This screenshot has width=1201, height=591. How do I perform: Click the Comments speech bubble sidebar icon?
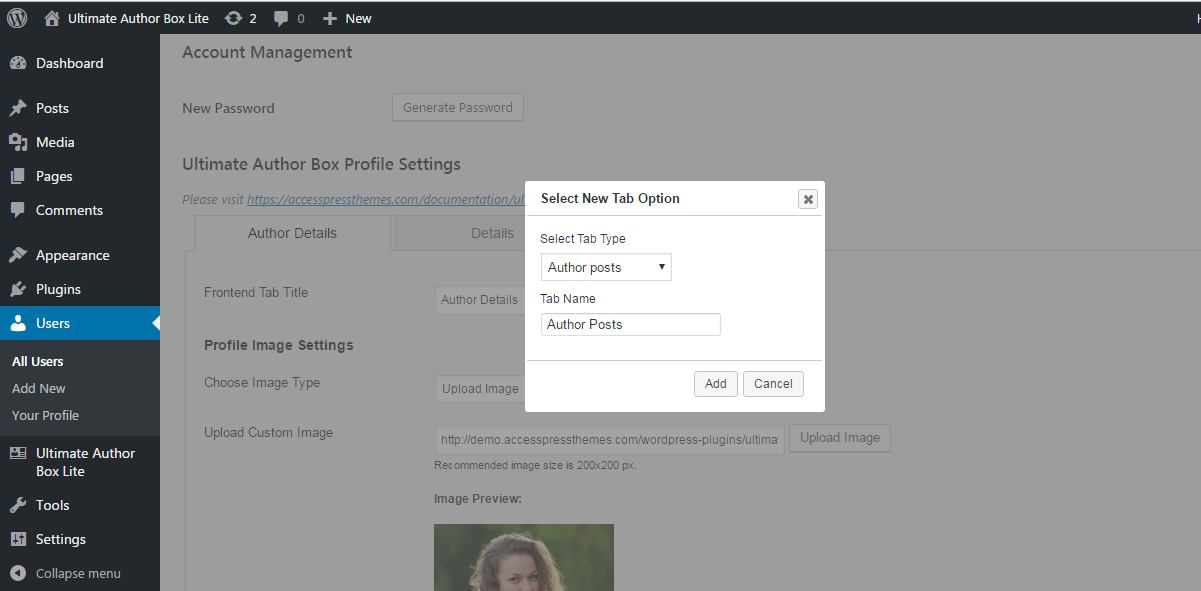18,210
